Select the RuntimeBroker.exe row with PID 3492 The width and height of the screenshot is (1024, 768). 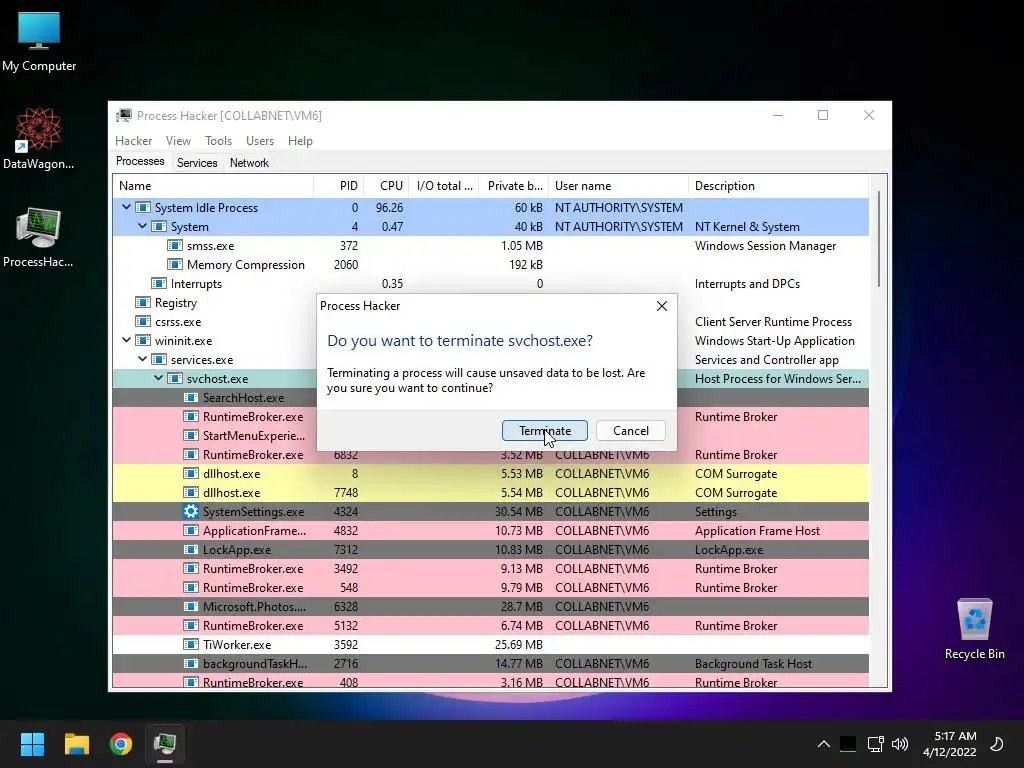(490, 568)
